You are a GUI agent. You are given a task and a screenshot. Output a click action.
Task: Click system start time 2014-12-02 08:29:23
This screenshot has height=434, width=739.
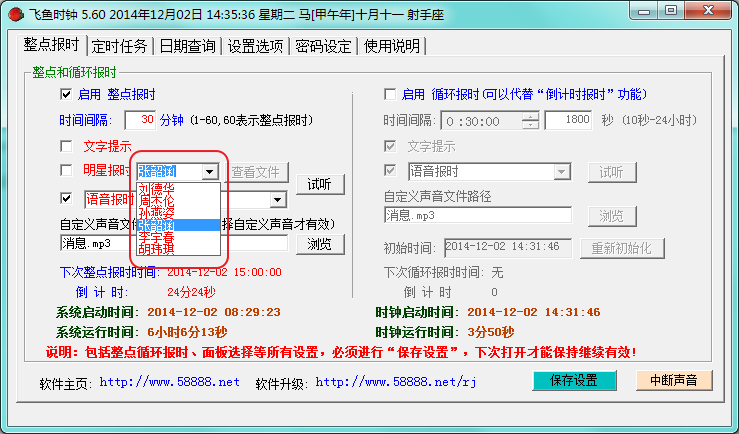coord(214,312)
